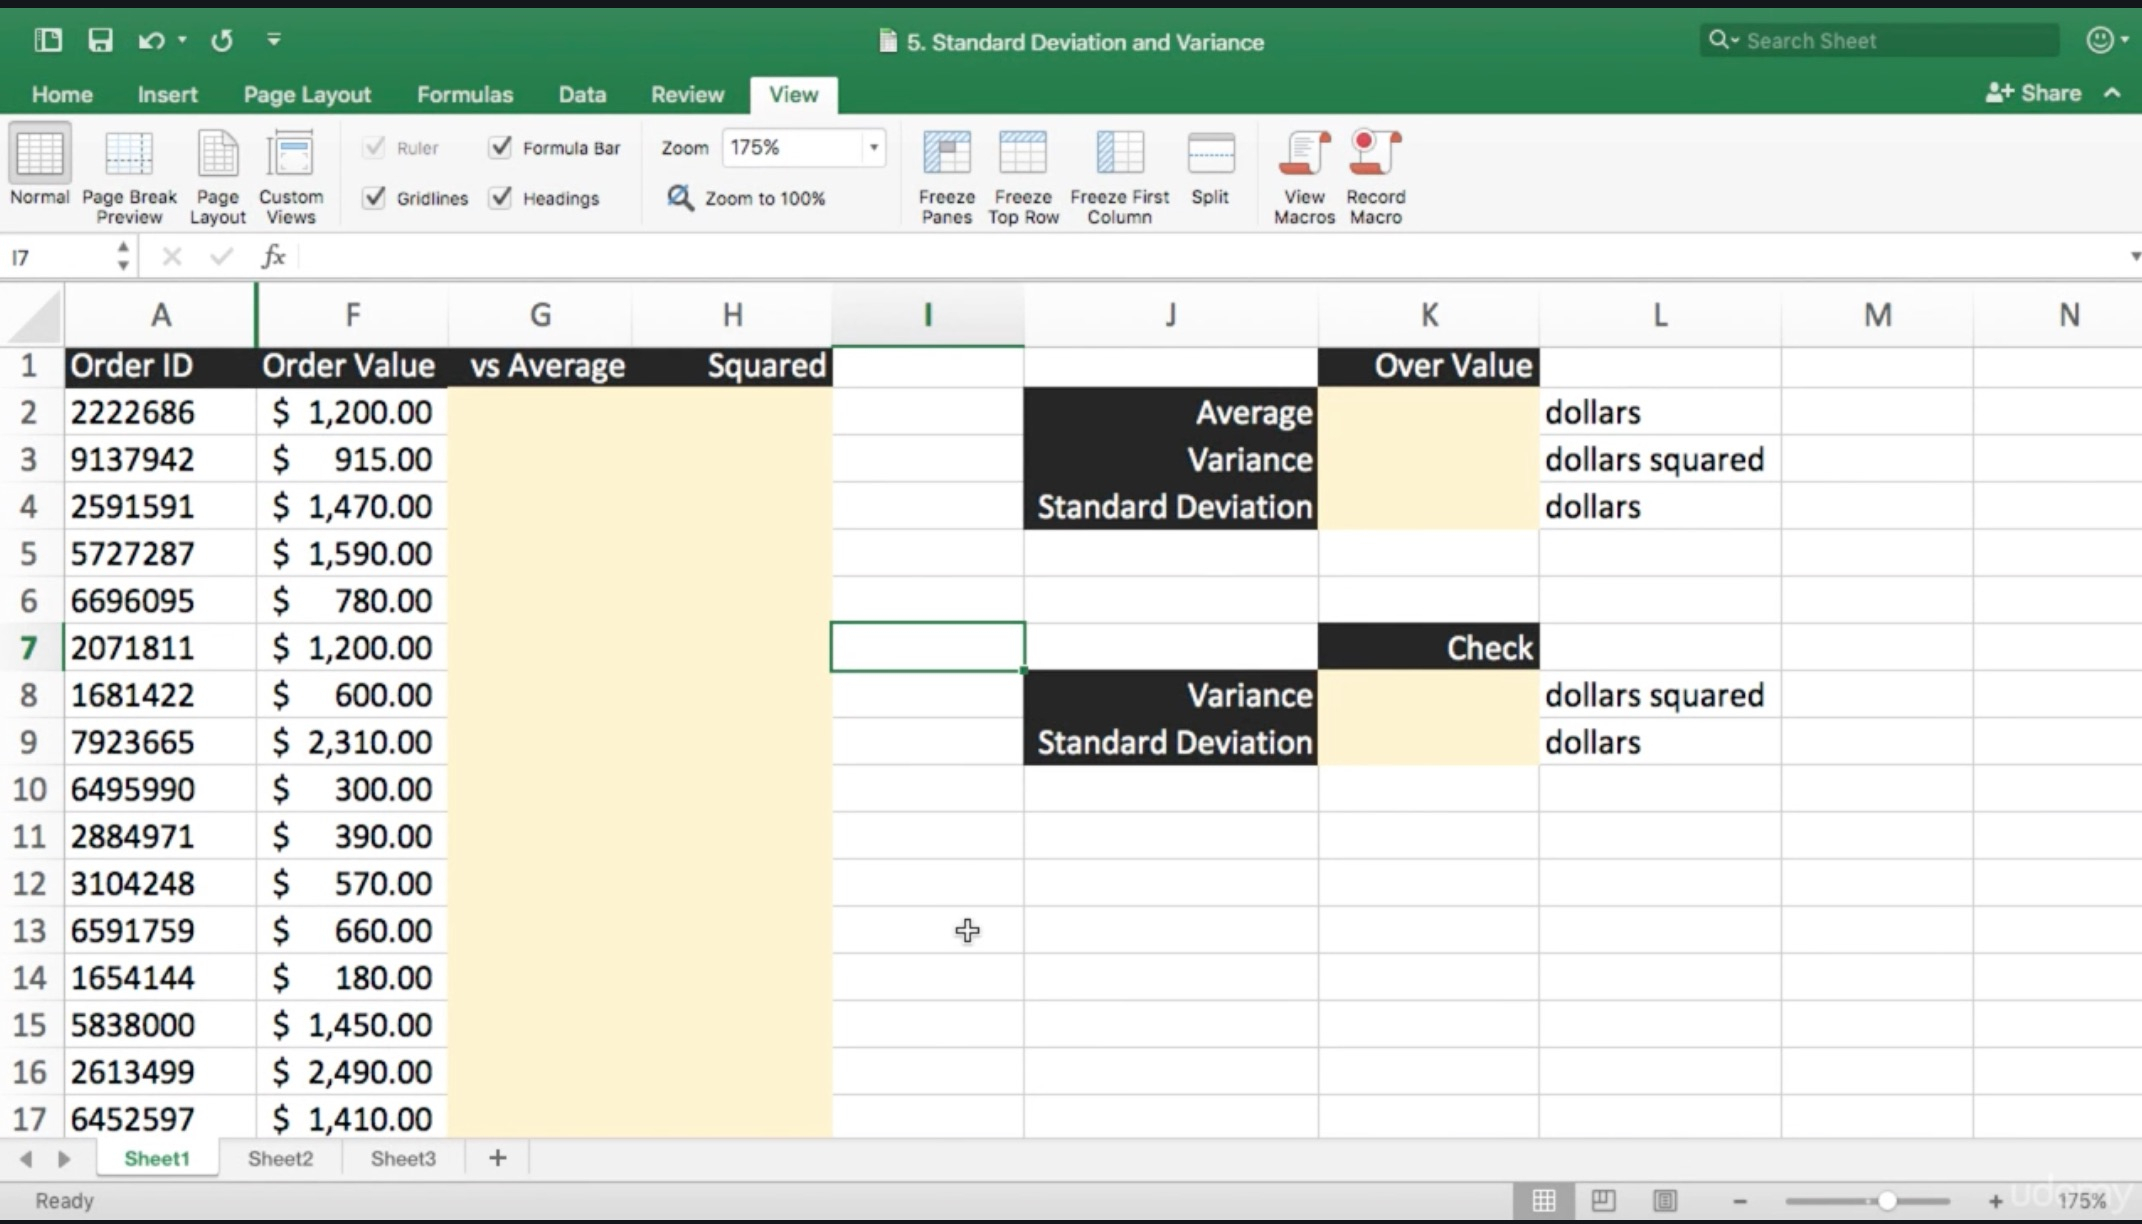Image resolution: width=2142 pixels, height=1224 pixels.
Task: Select the Formulas ribbon tab
Action: point(463,93)
